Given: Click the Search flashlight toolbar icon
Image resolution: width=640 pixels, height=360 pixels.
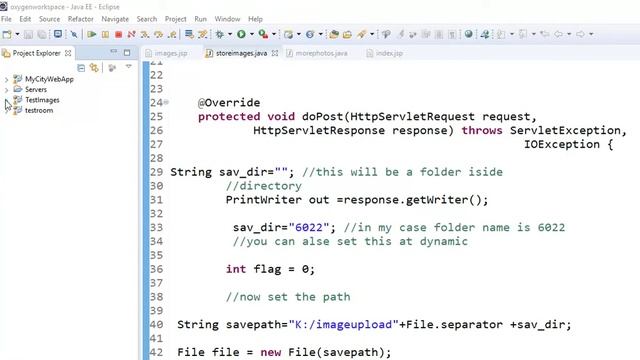Looking at the screenshot, I should tap(362, 34).
